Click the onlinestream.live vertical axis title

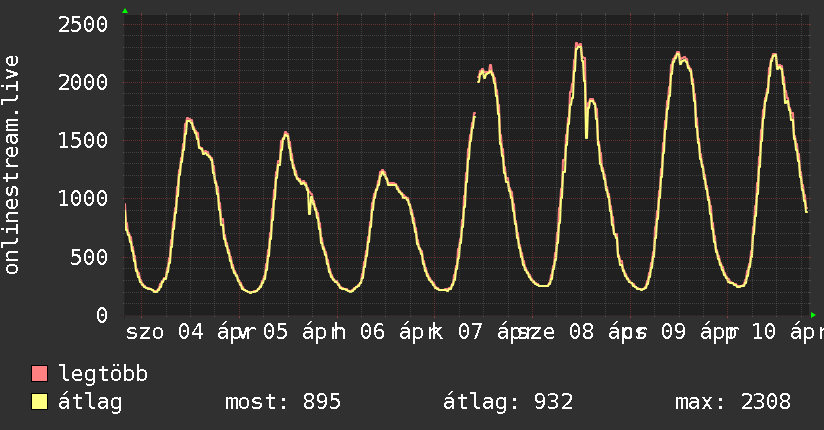click(12, 165)
